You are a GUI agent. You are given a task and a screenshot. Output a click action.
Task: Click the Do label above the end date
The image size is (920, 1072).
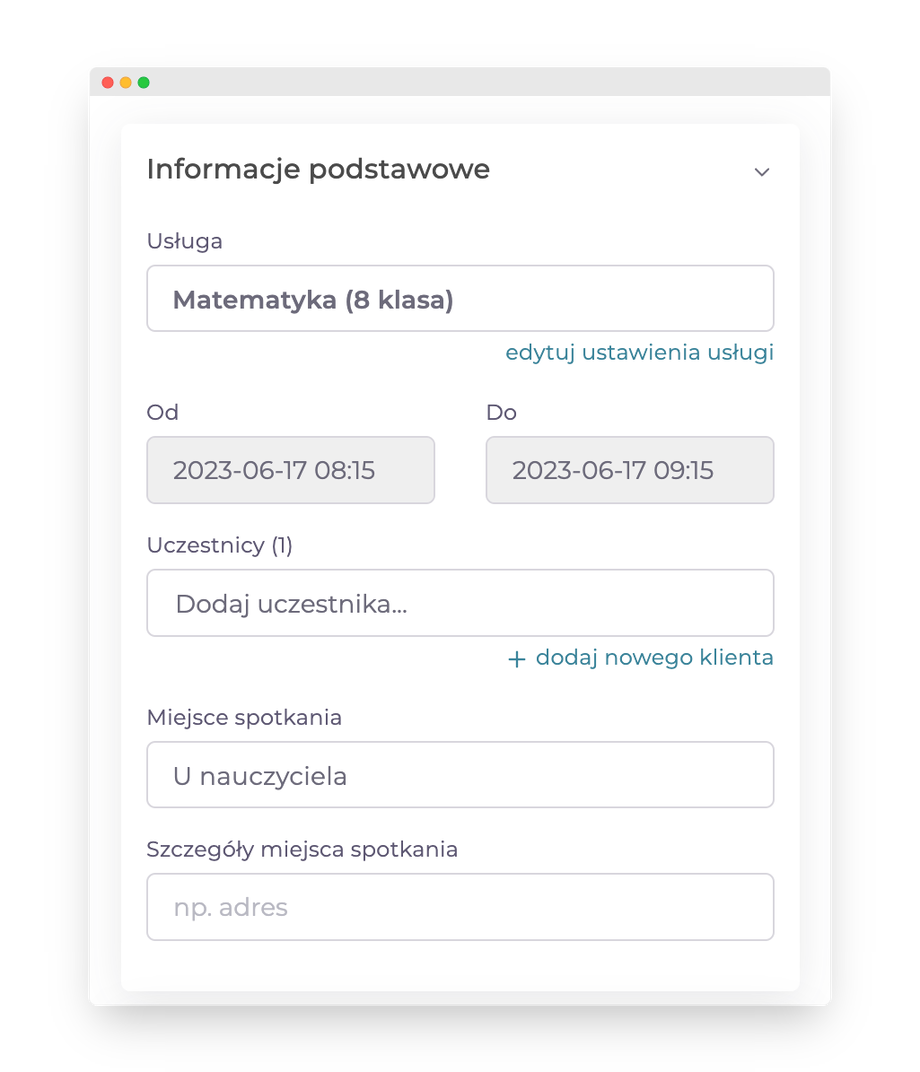(x=501, y=412)
